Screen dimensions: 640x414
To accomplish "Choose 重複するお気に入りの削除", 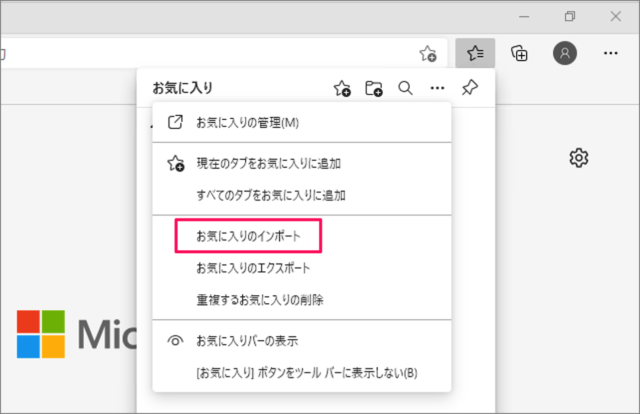I will [x=302, y=300].
